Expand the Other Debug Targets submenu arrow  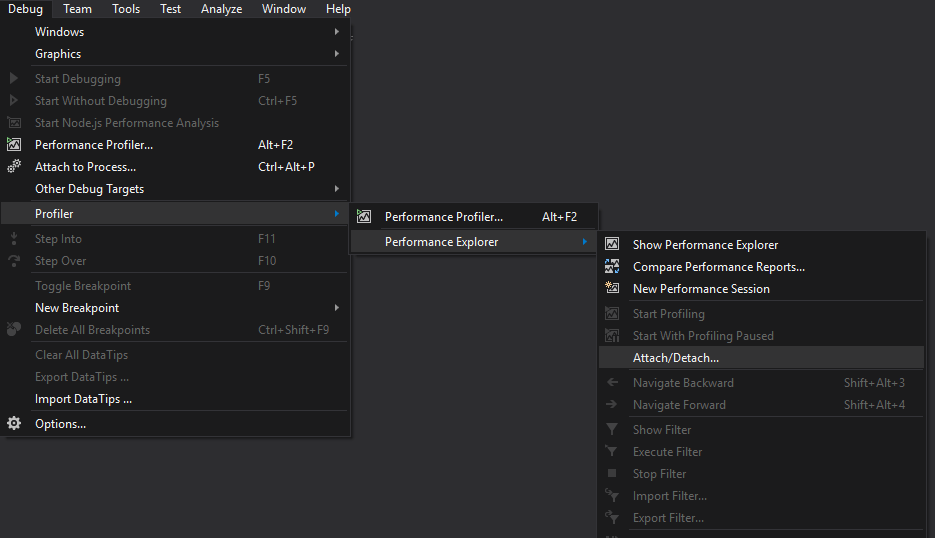point(337,188)
